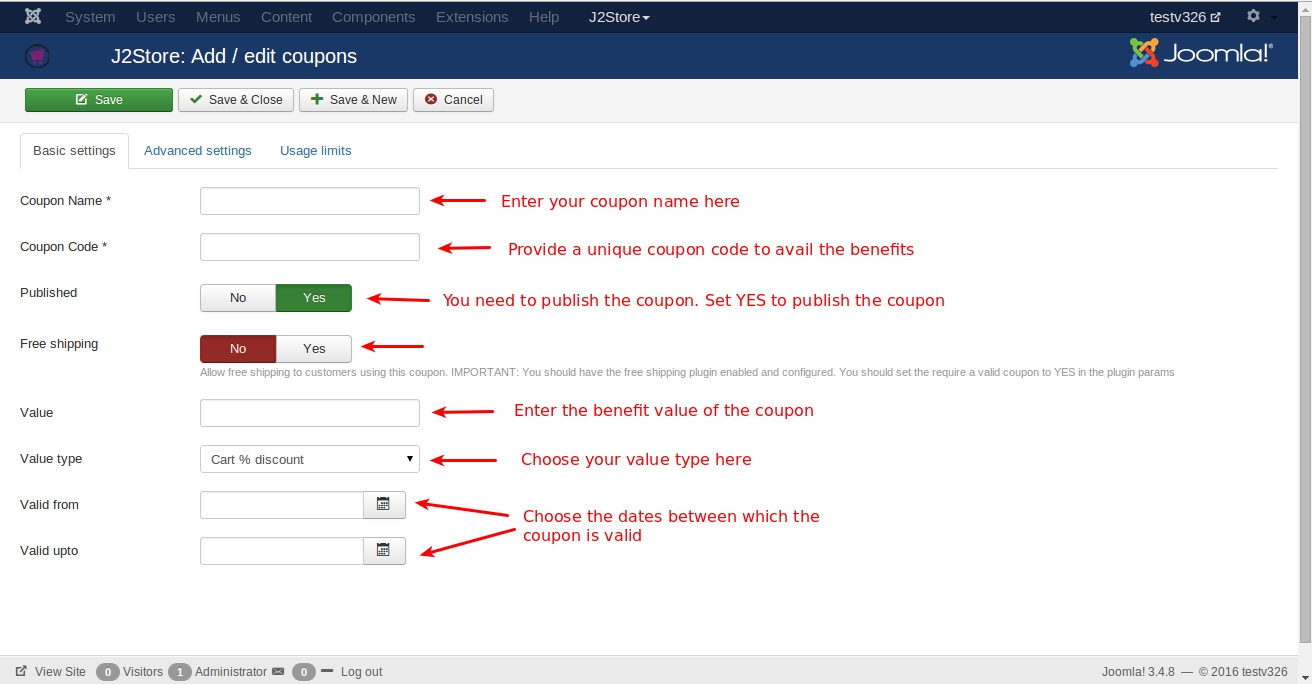Click the Save & Close button
1312x684 pixels.
[x=236, y=100]
